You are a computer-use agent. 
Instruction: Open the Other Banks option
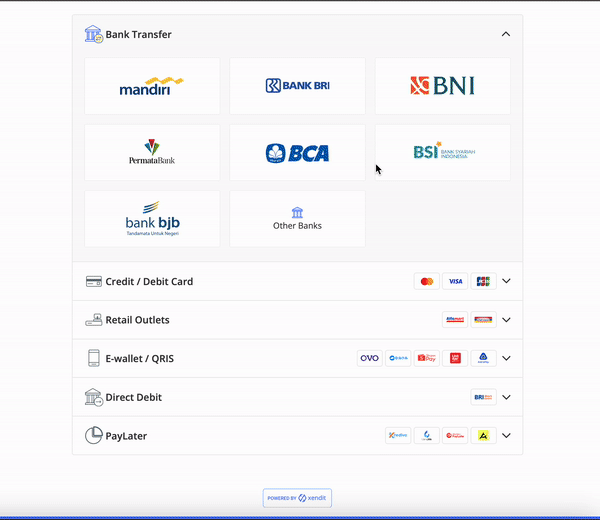coord(297,219)
